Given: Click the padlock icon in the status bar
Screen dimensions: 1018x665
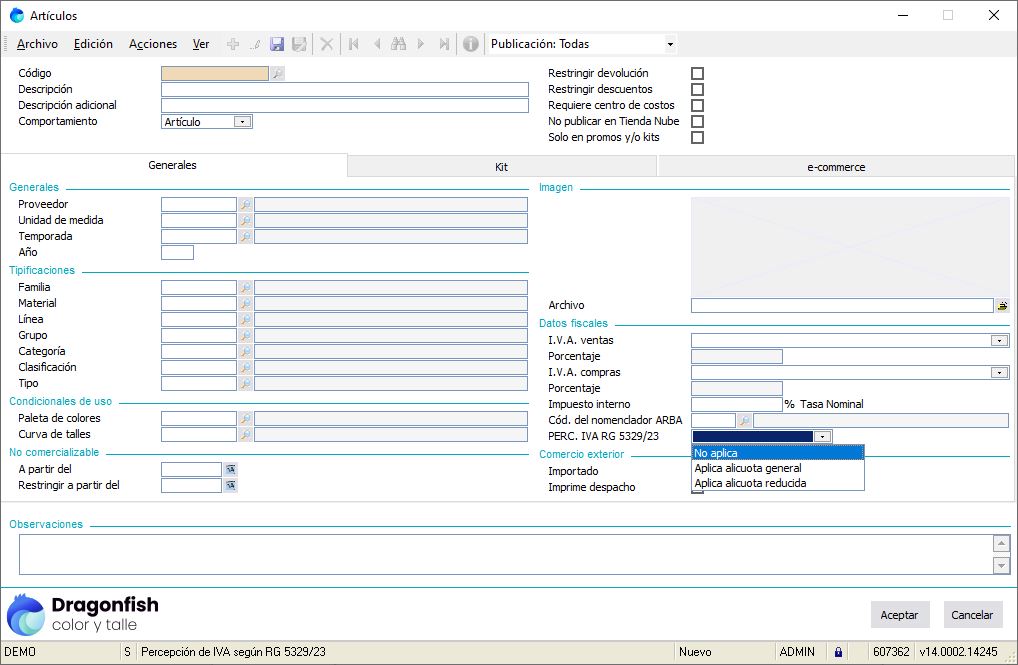Looking at the screenshot, I should pos(838,651).
